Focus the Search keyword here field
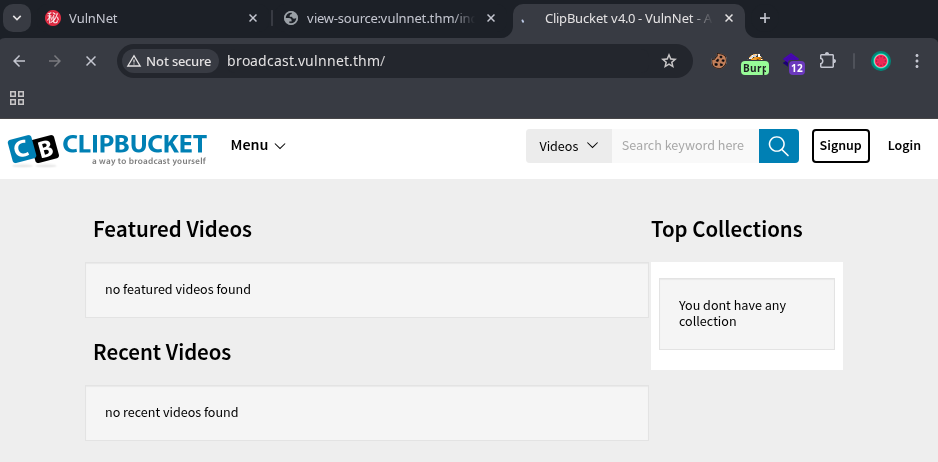 (x=684, y=146)
